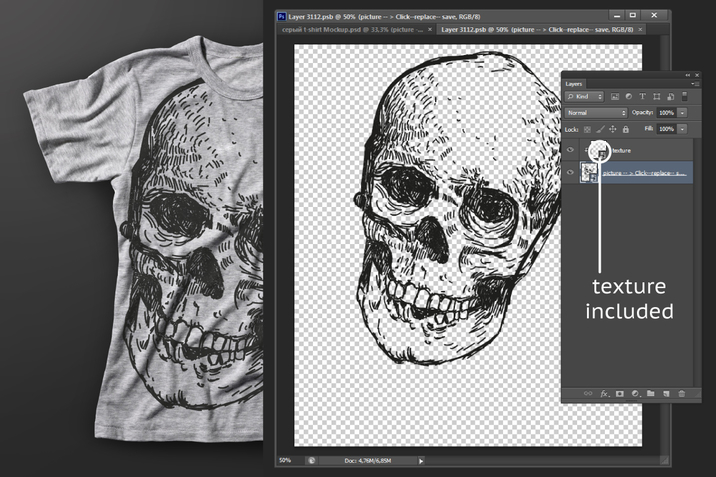This screenshot has width=716, height=477.
Task: Hide the texture layer
Action: (570, 150)
